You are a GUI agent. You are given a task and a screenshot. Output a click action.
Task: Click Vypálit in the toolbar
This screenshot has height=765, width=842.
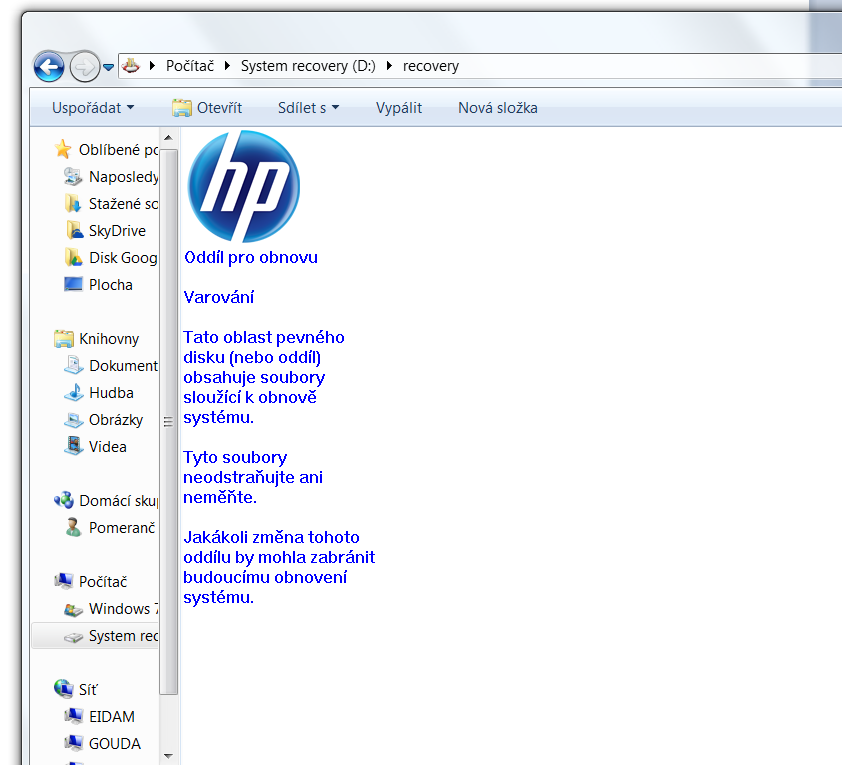click(399, 108)
